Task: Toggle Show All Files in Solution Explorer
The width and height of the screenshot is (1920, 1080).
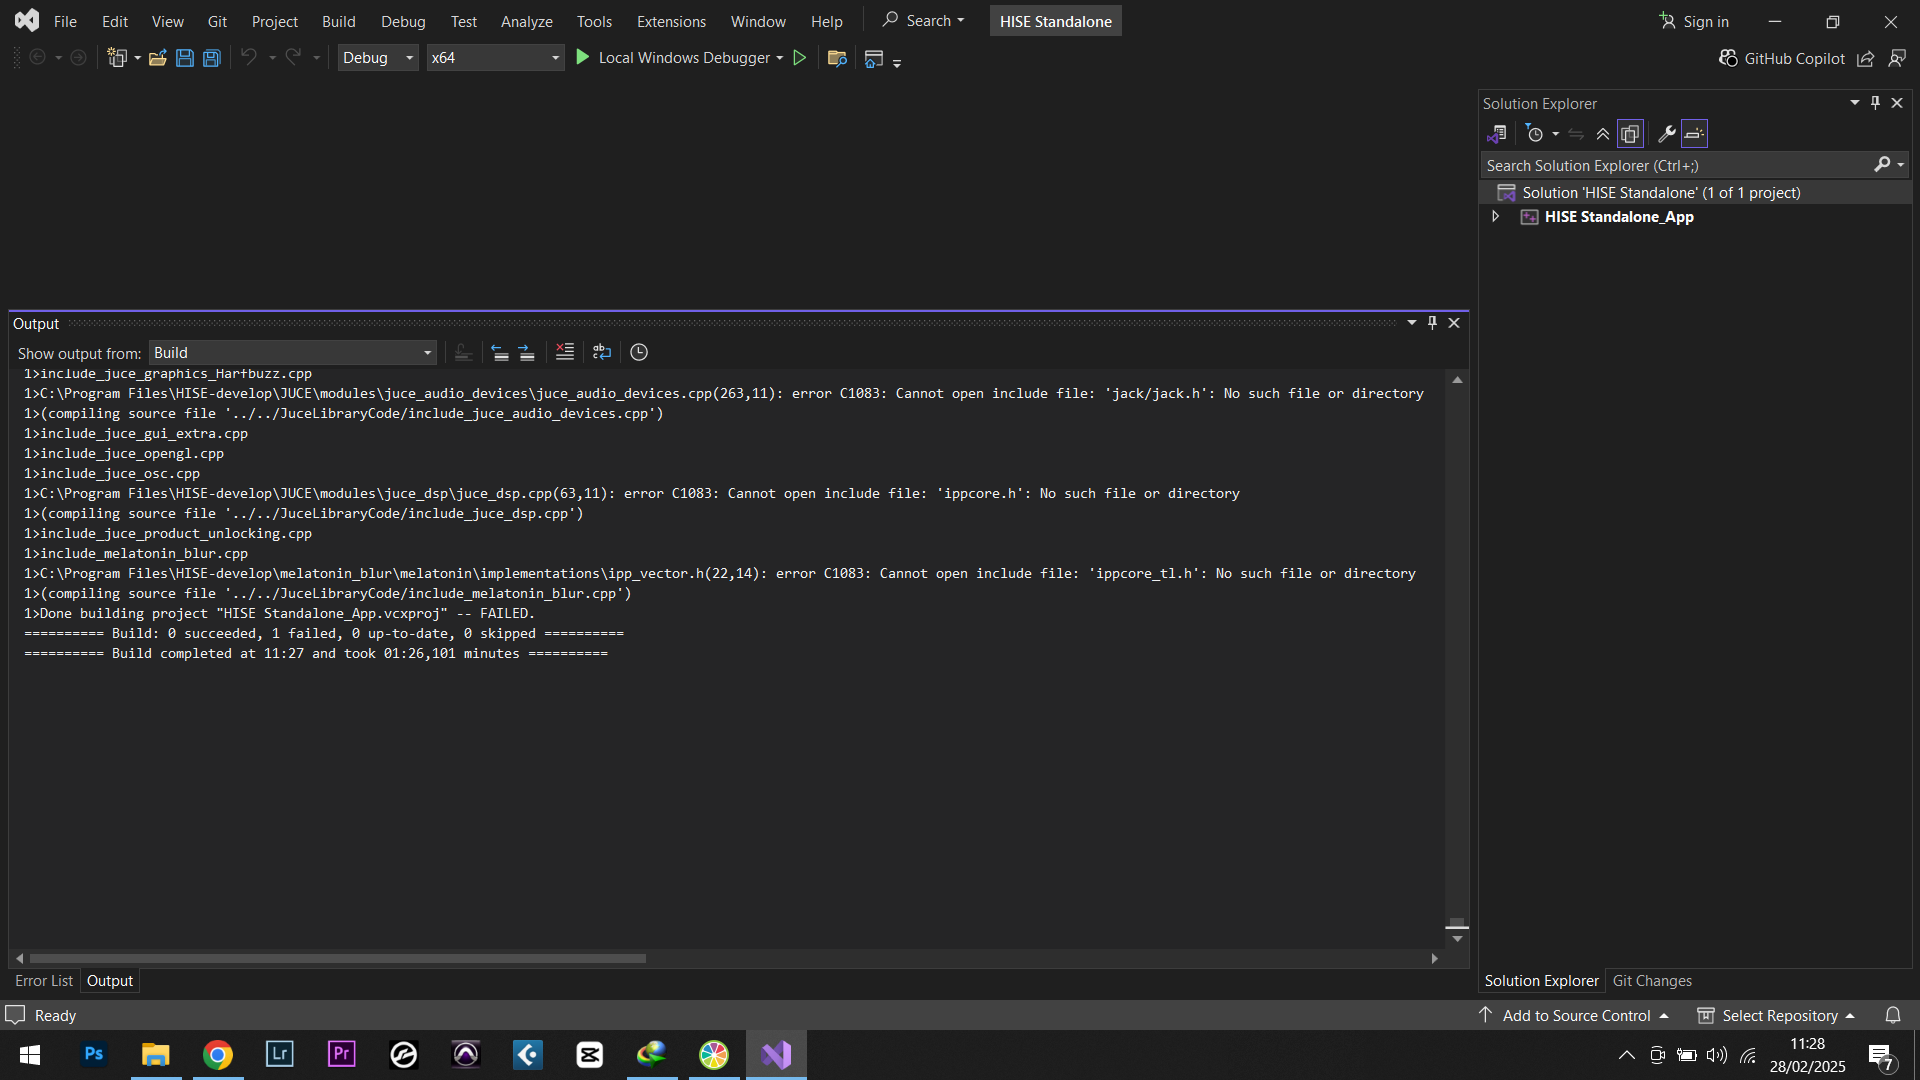Action: pyautogui.click(x=1630, y=133)
